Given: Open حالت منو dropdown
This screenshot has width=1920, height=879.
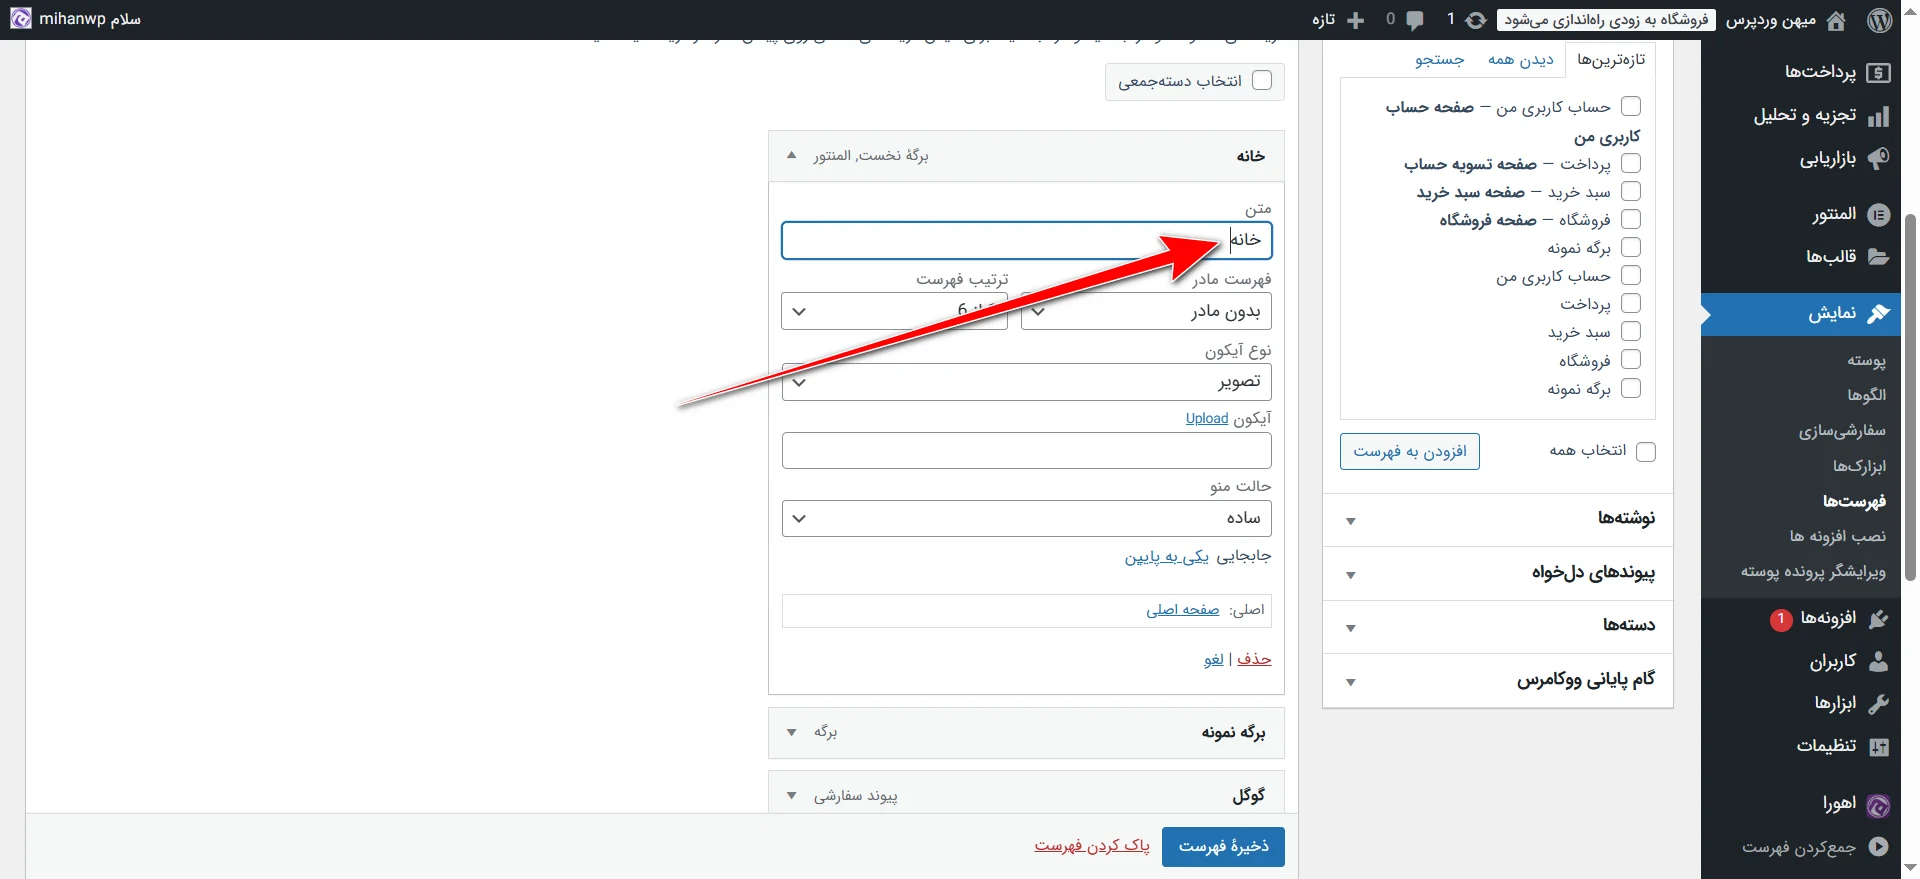Looking at the screenshot, I should point(1026,518).
